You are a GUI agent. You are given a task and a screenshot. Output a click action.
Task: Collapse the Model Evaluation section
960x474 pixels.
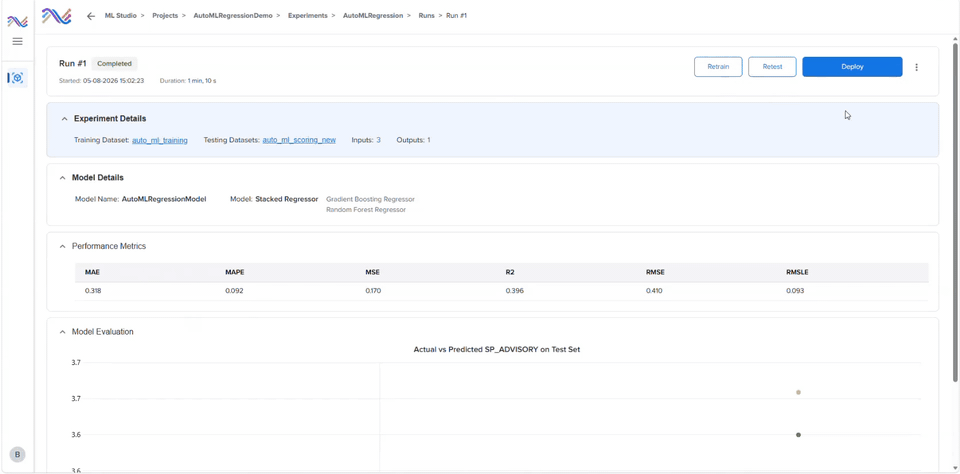click(x=62, y=332)
